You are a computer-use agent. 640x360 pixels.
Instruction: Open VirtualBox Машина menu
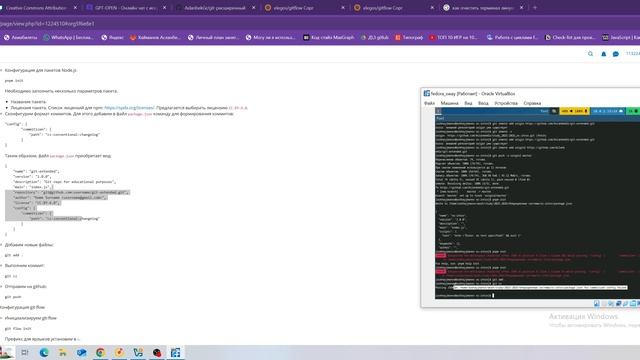click(x=449, y=103)
